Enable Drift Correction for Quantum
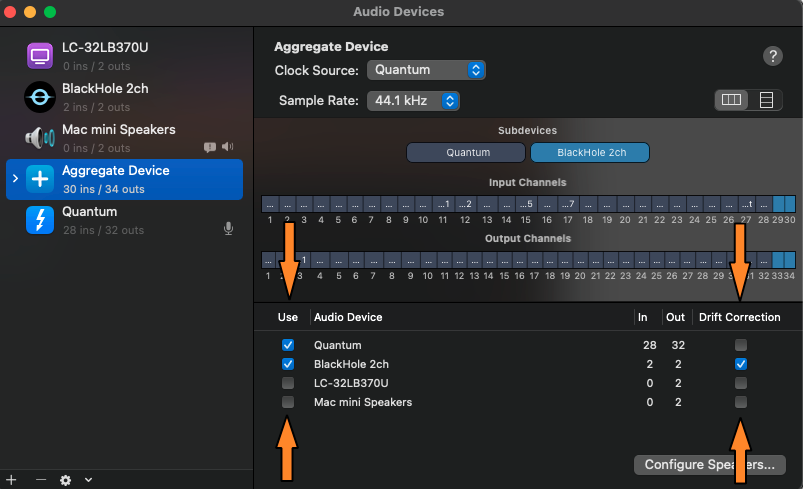Screen dimensions: 803x489 click(741, 345)
